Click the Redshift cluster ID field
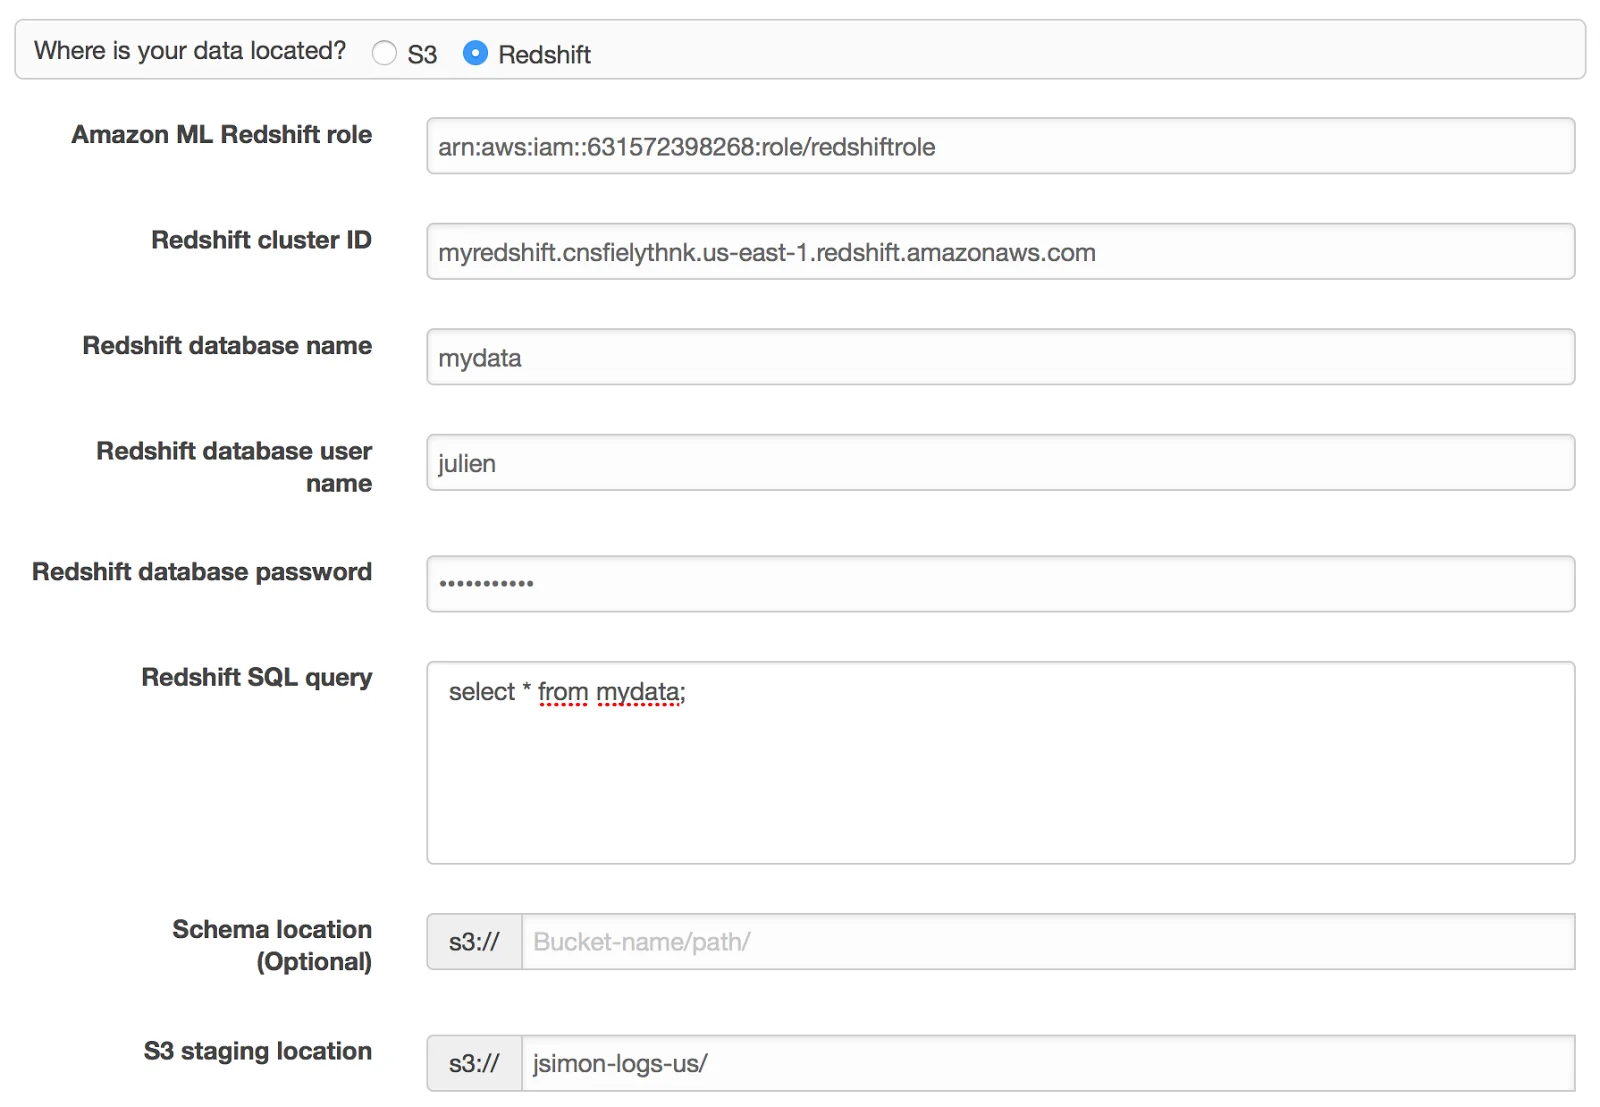 coord(1000,251)
